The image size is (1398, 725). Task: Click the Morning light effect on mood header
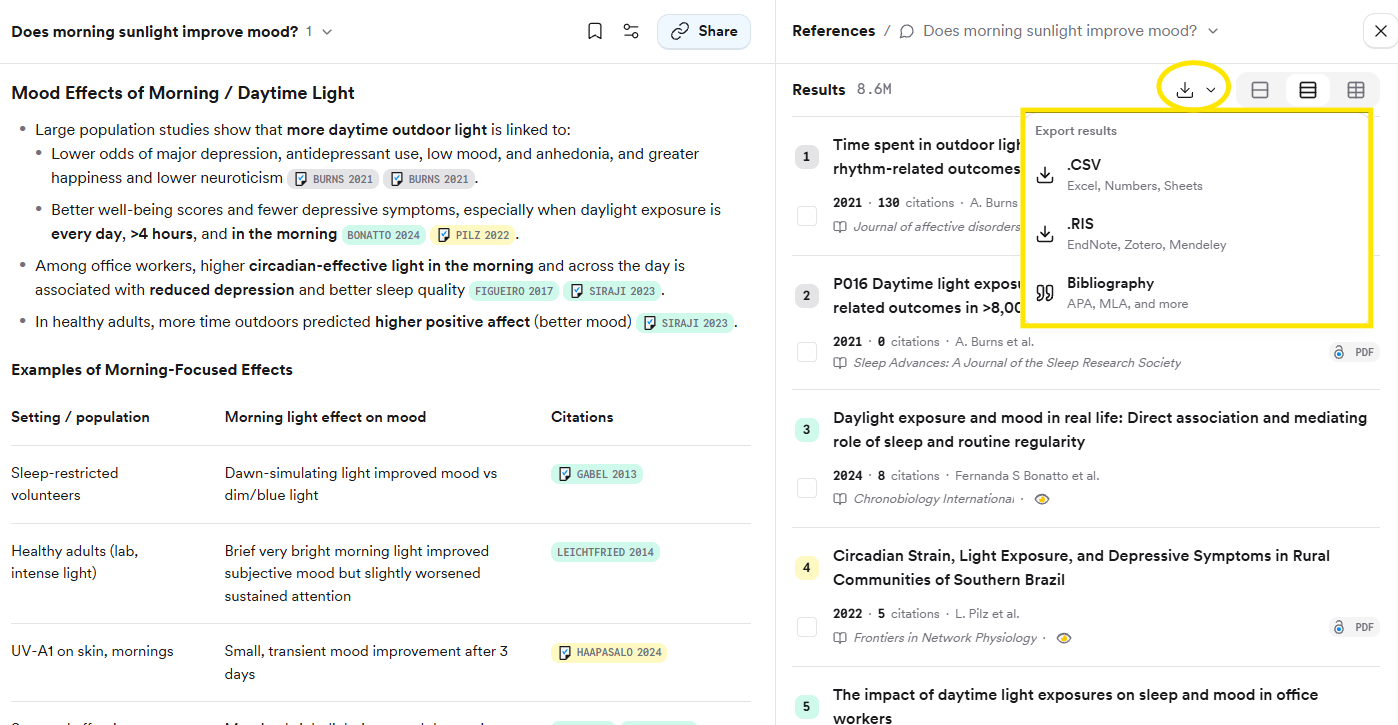click(x=325, y=417)
